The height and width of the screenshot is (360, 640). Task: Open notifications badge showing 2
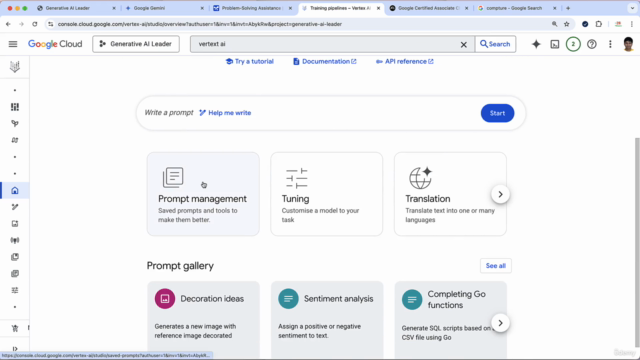click(573, 44)
